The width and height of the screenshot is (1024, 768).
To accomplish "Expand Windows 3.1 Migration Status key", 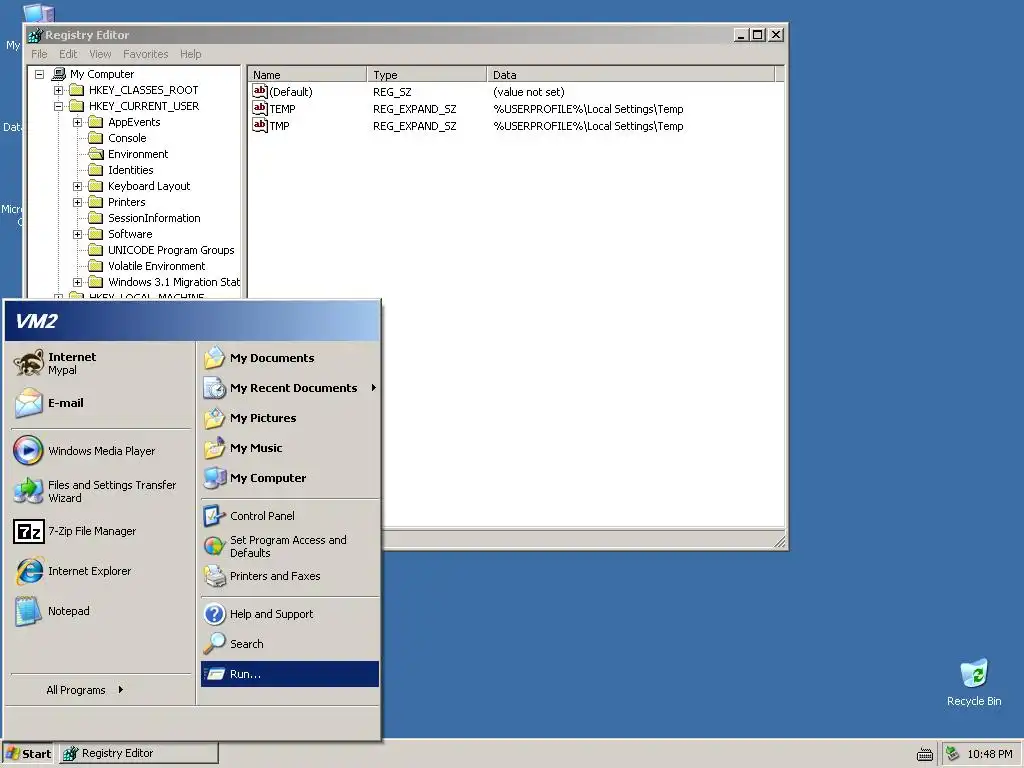I will coord(77,282).
